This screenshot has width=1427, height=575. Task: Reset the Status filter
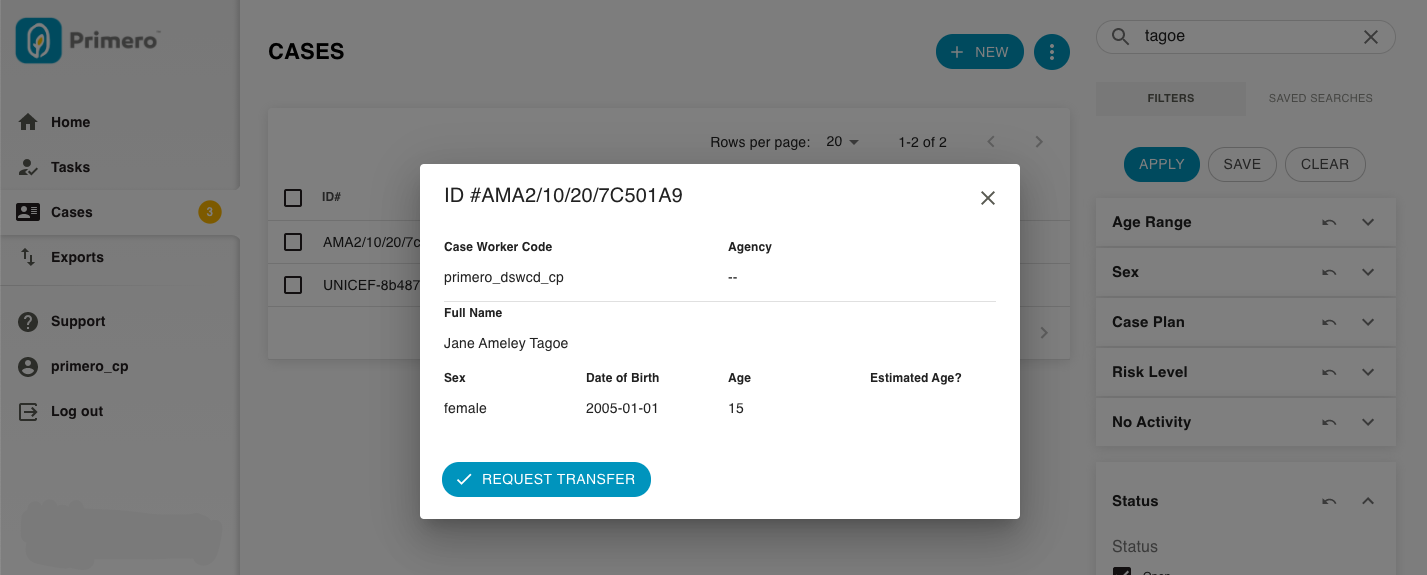point(1329,501)
